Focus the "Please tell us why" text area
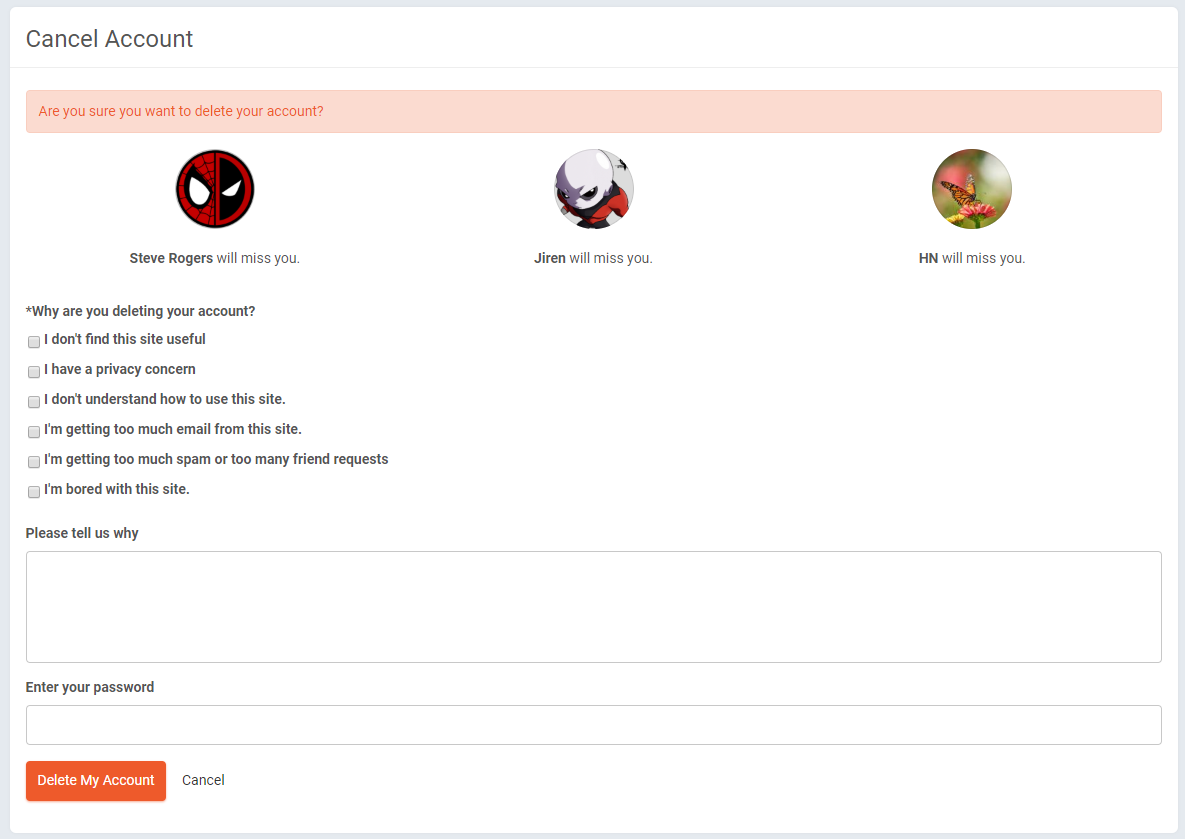The image size is (1185, 839). pyautogui.click(x=593, y=606)
